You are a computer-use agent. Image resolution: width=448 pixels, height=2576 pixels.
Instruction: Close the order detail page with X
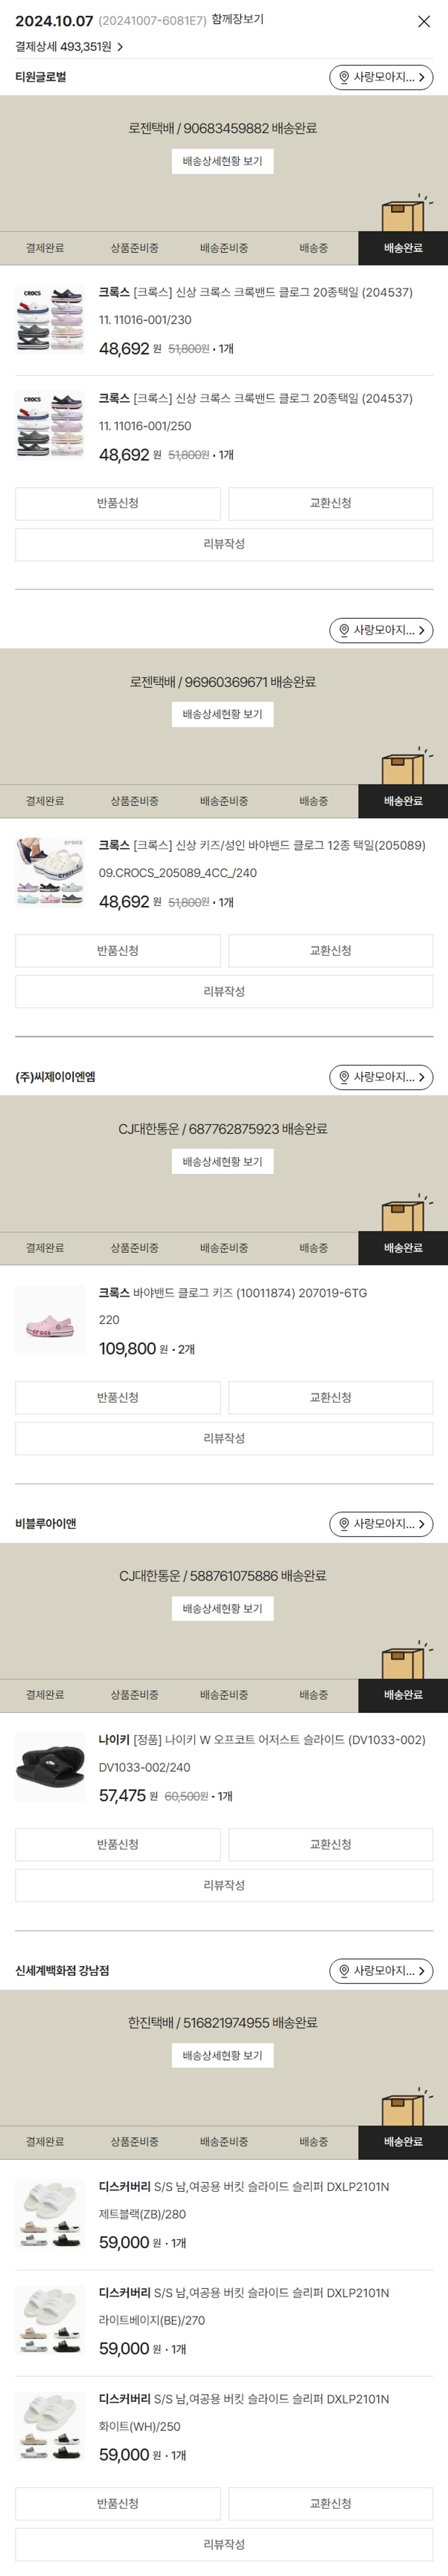pos(424,21)
